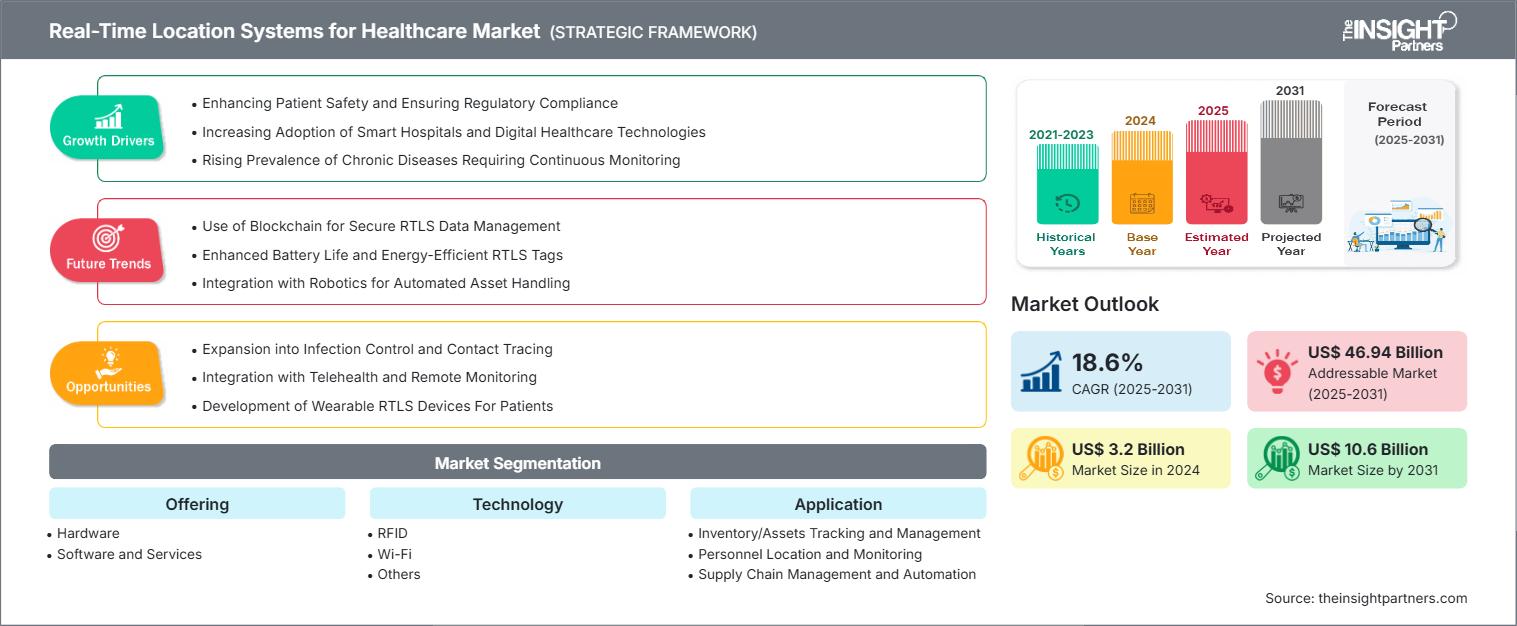
Task: Click the Growth Drivers bar chart icon
Action: pyautogui.click(x=108, y=116)
